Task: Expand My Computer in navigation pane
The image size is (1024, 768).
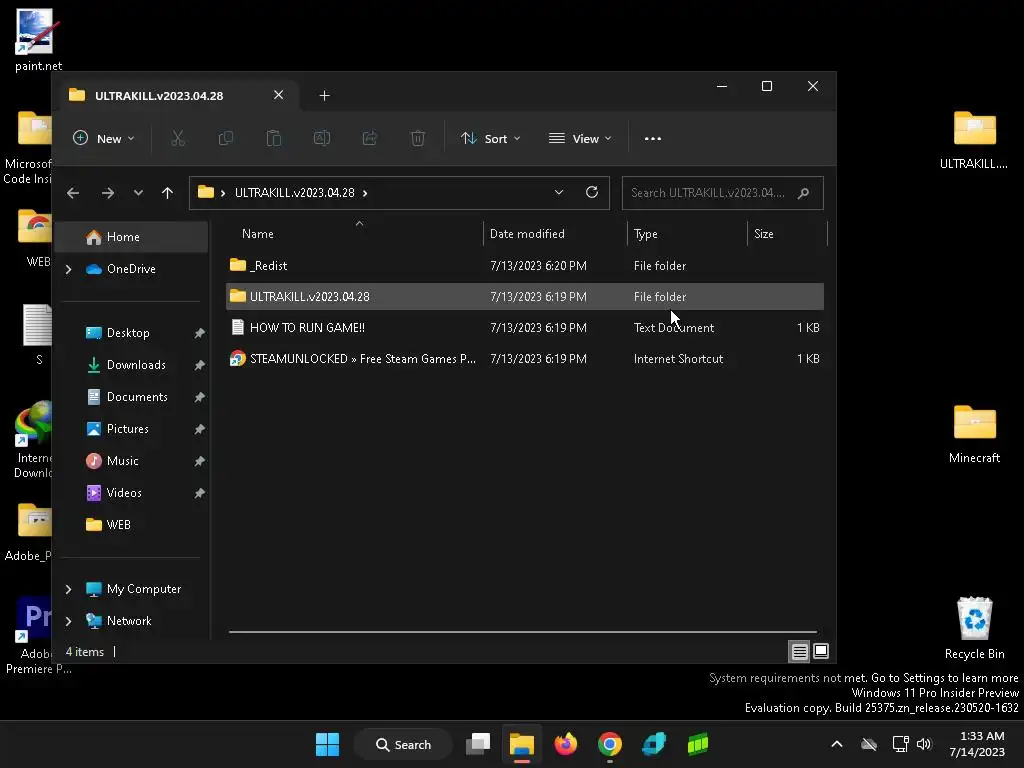Action: pyautogui.click(x=69, y=589)
